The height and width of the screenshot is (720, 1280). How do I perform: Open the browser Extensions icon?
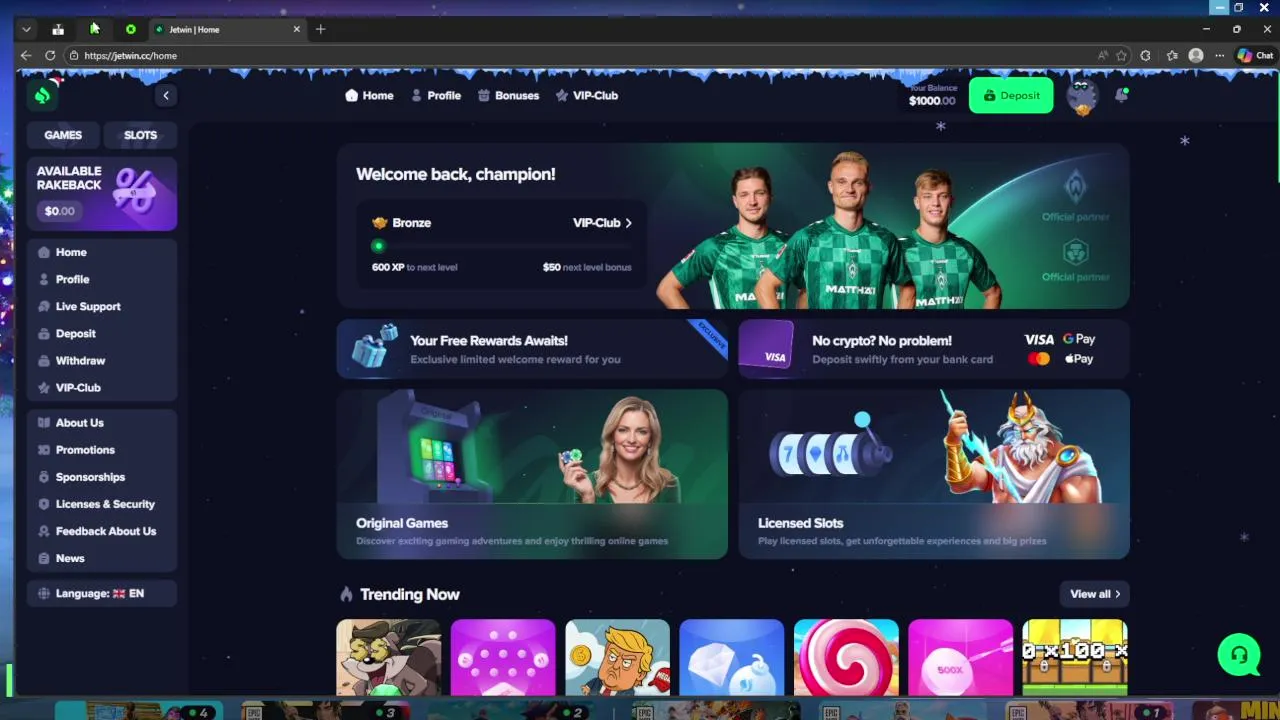1146,56
